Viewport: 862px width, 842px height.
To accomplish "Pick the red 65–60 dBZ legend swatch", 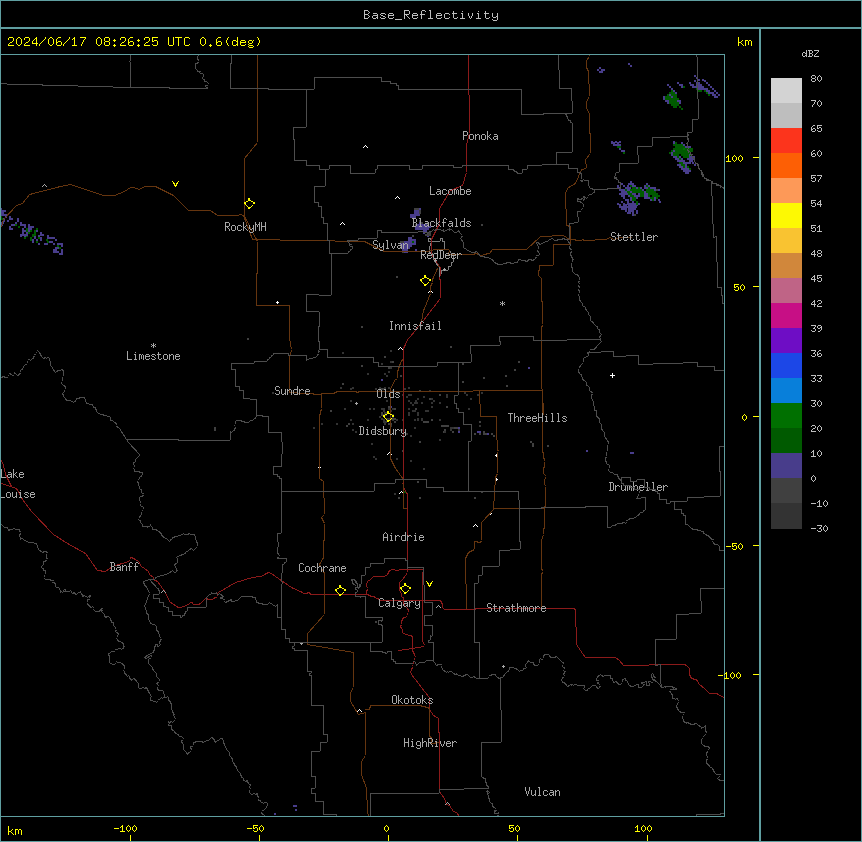I will [x=786, y=141].
